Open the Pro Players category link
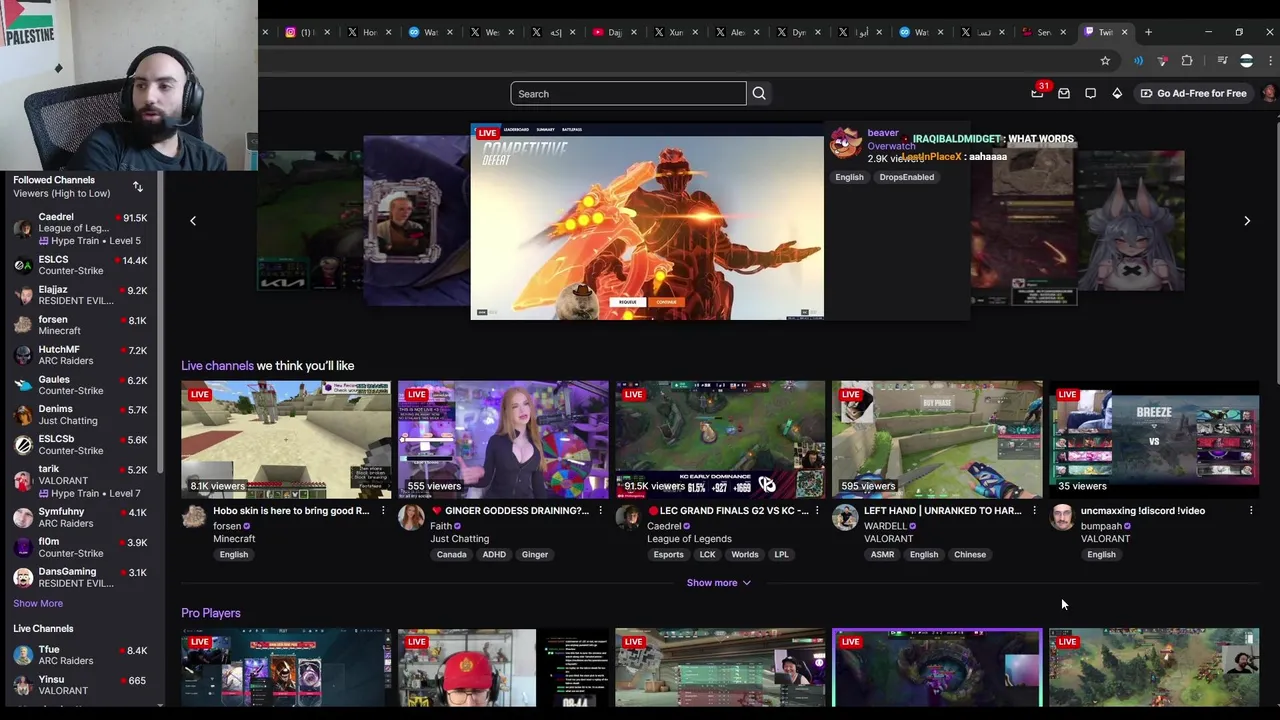 point(211,613)
